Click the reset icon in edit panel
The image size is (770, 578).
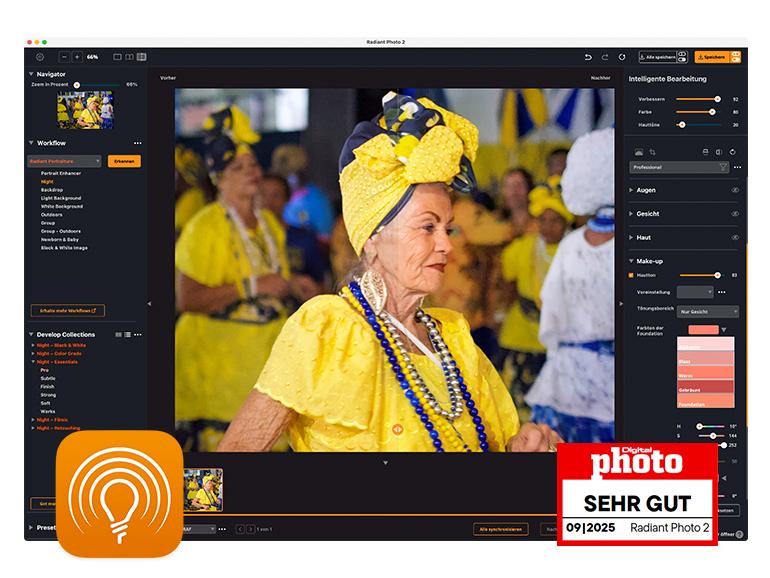733,152
